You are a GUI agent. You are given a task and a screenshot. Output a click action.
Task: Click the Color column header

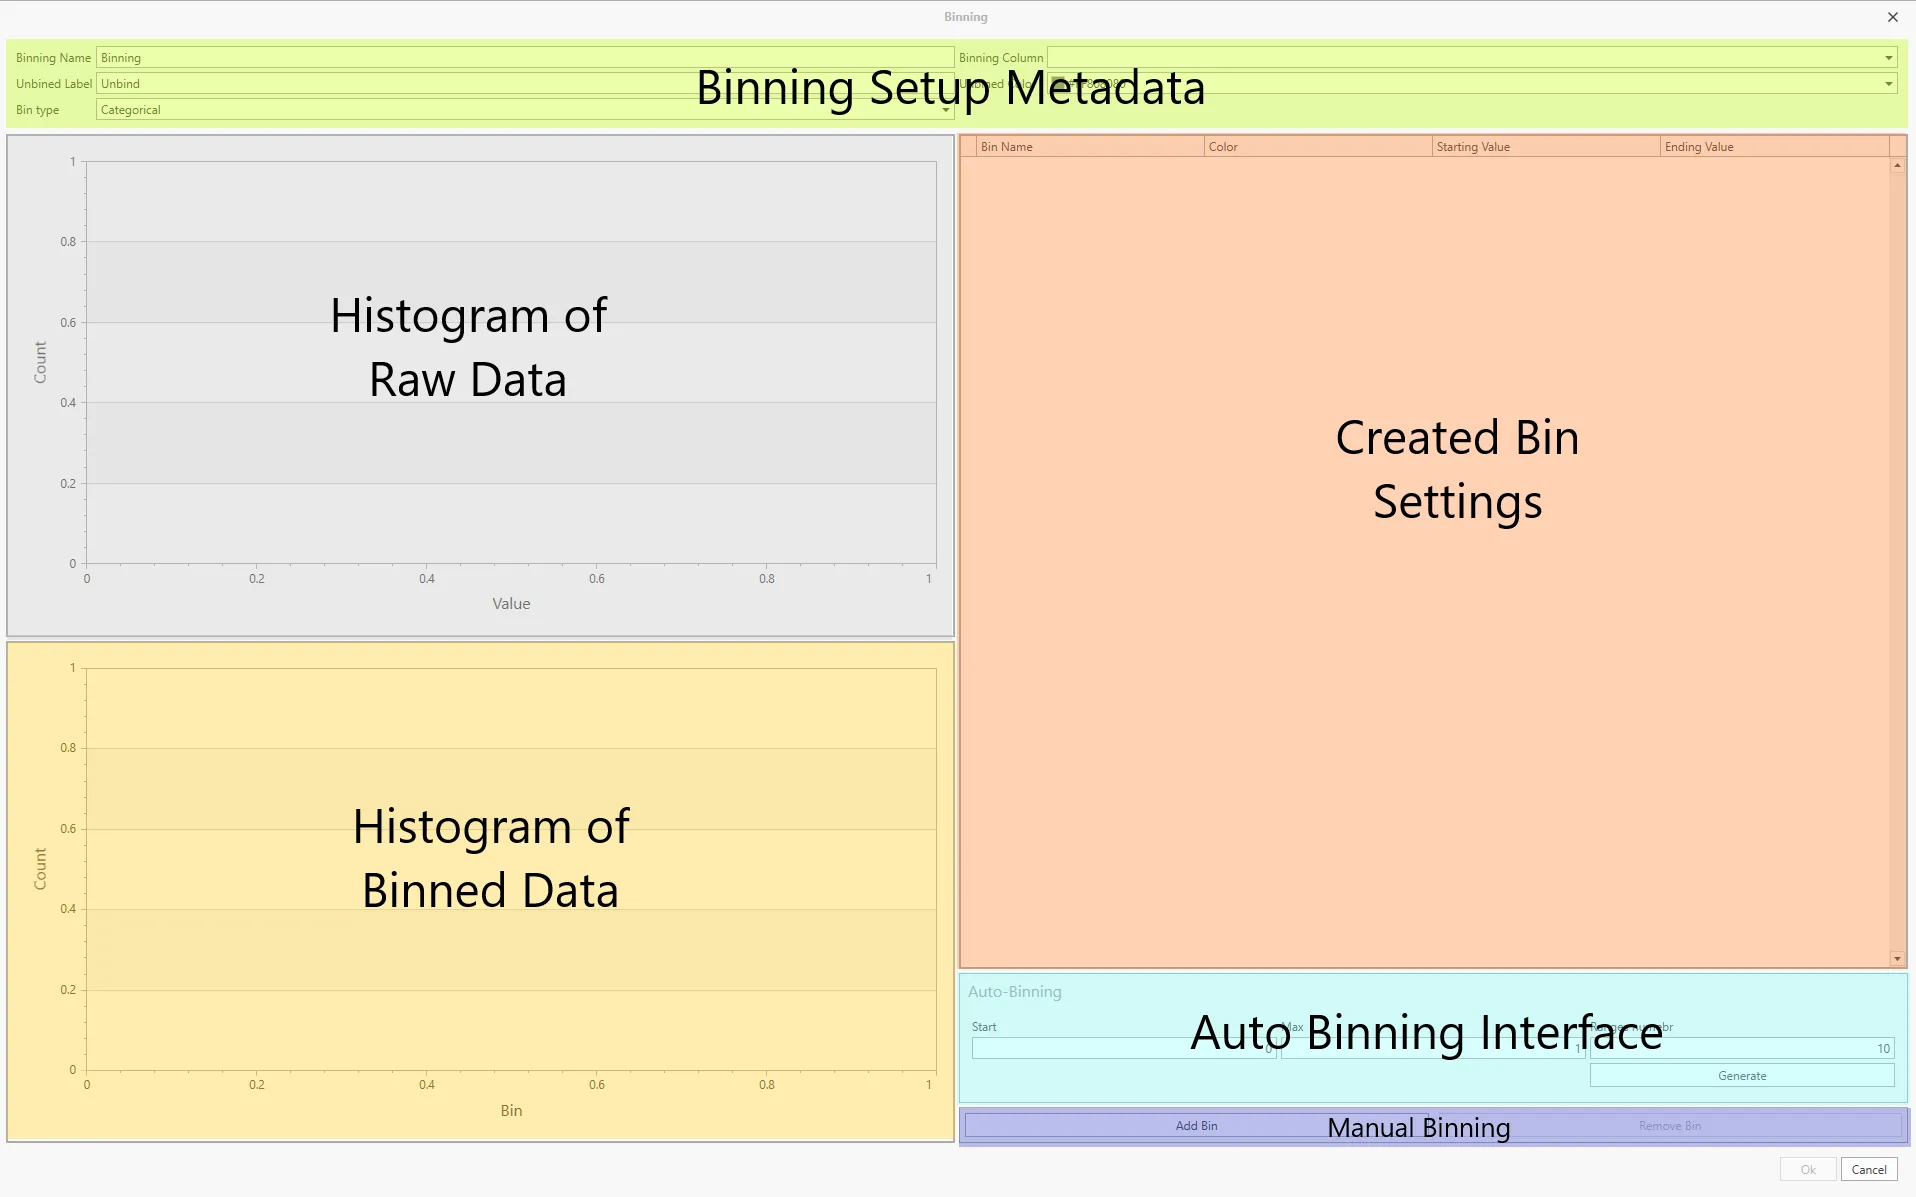click(1318, 147)
